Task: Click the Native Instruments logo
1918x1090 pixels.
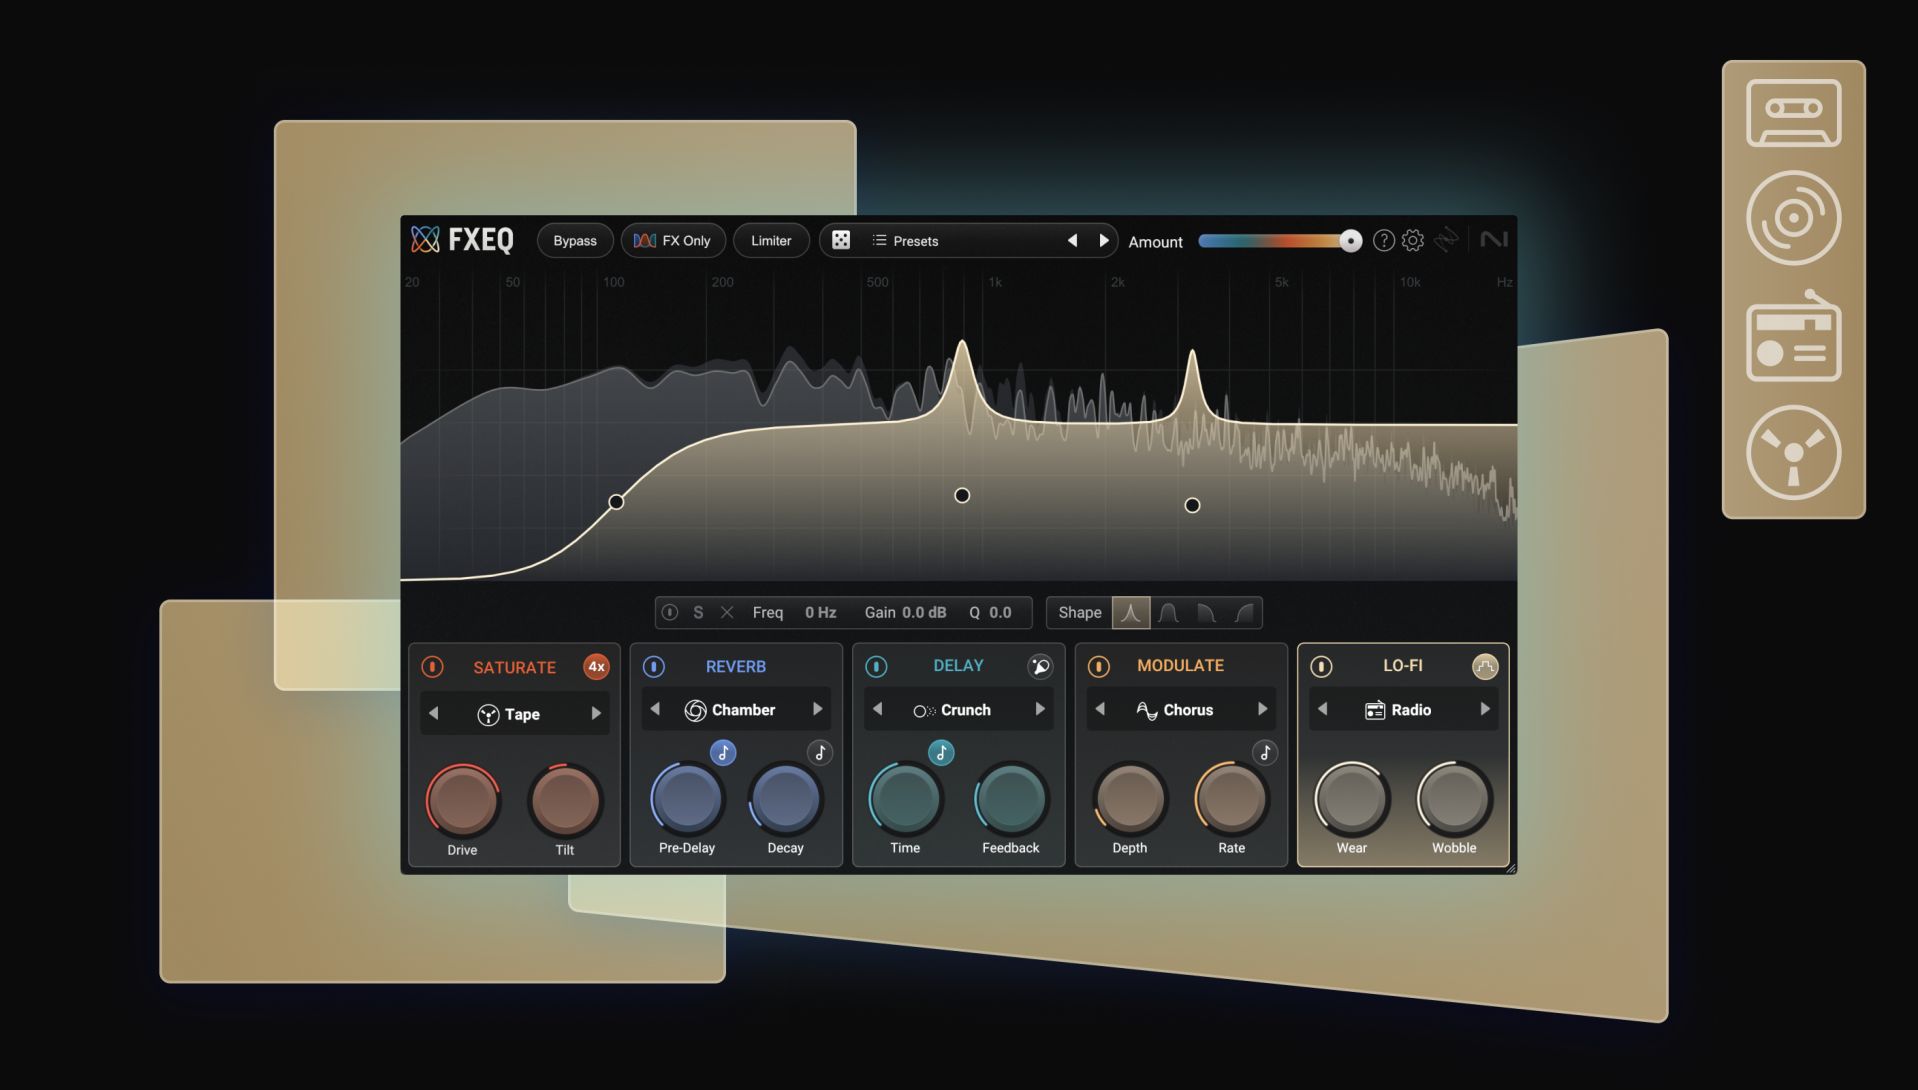Action: (x=1493, y=240)
